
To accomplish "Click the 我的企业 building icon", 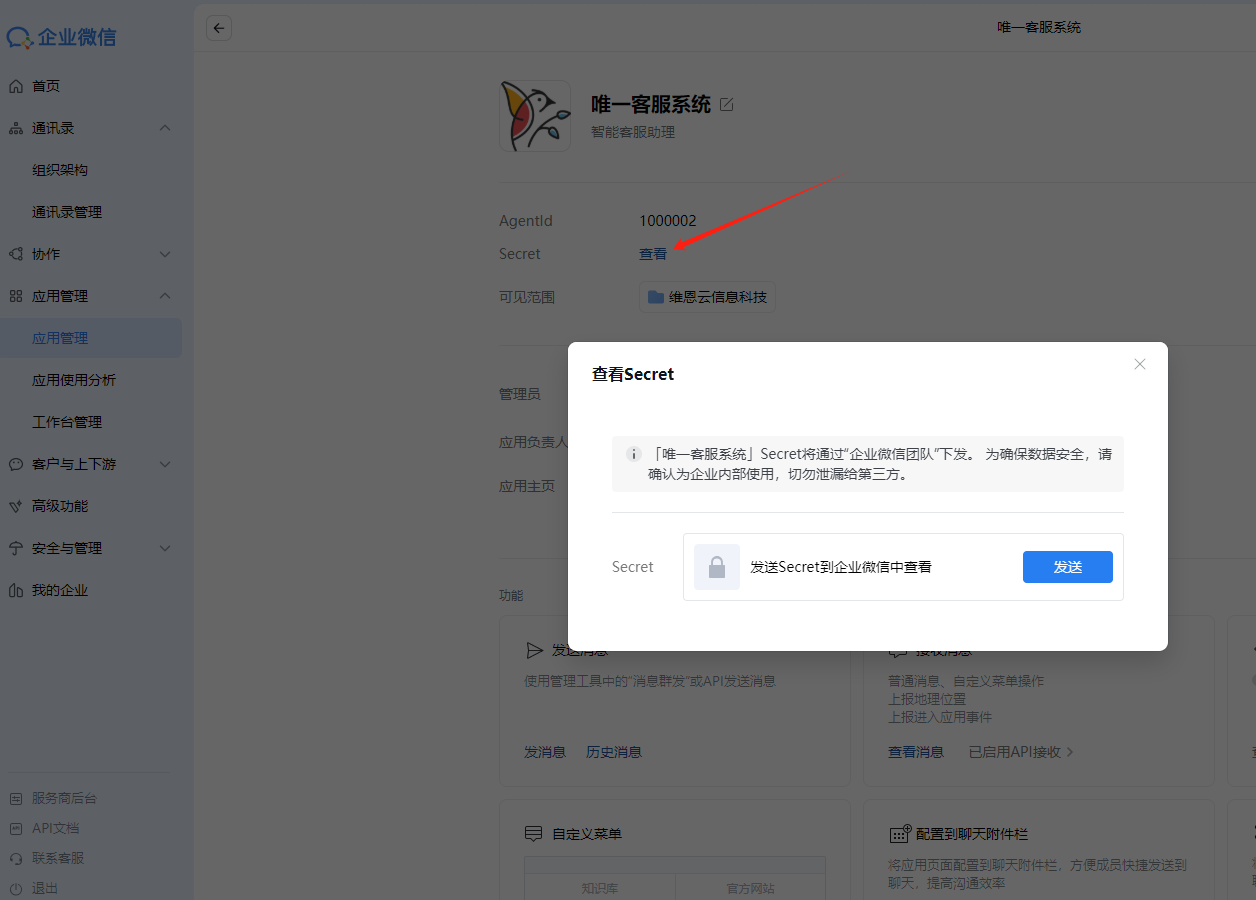I will [x=16, y=590].
